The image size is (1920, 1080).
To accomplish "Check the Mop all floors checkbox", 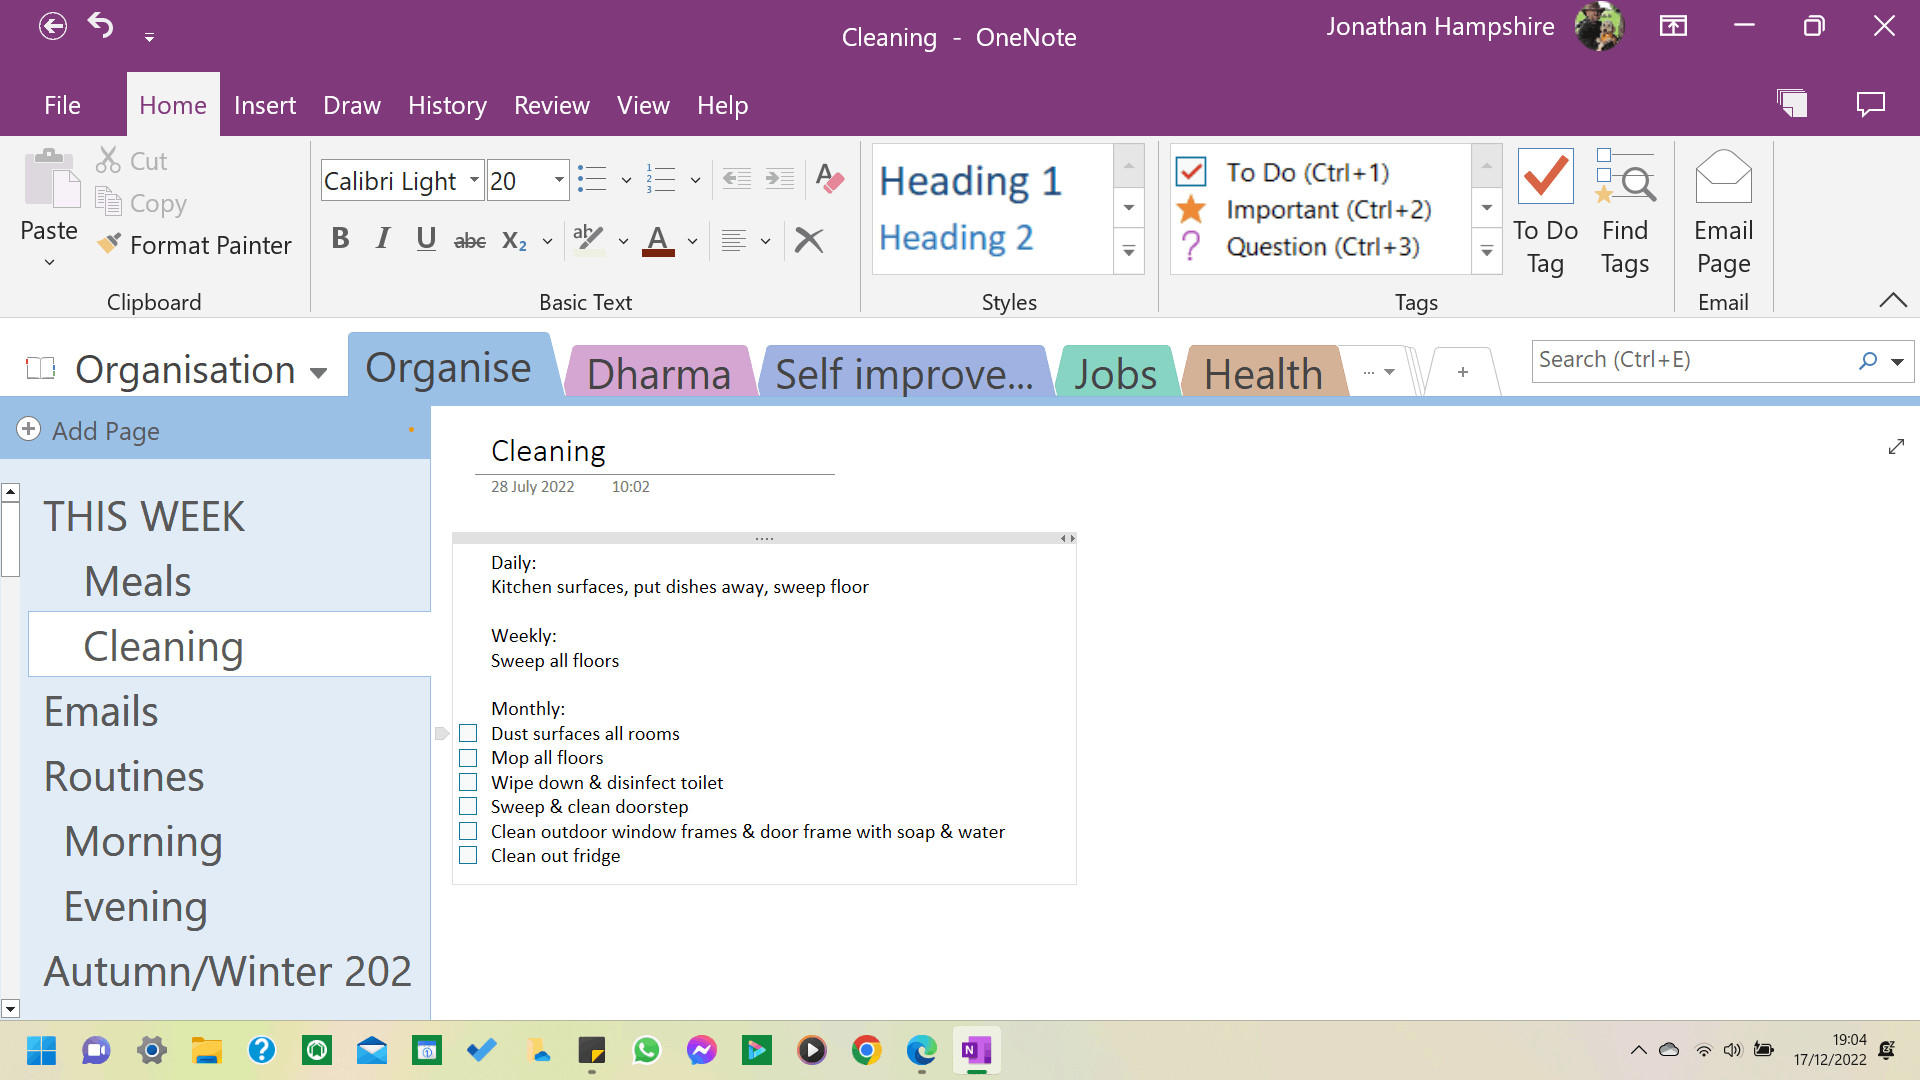I will click(x=468, y=757).
